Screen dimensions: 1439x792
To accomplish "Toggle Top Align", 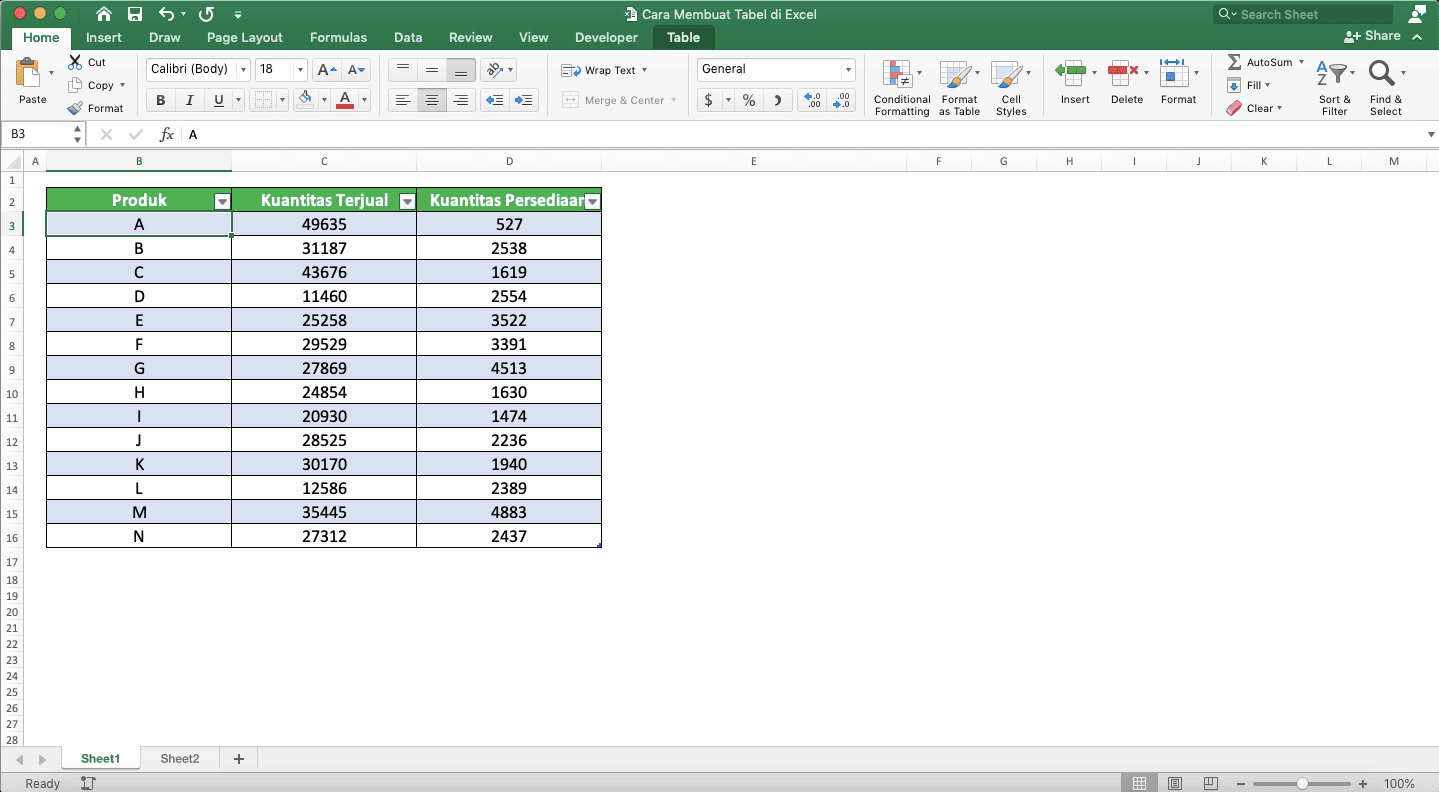I will [403, 70].
